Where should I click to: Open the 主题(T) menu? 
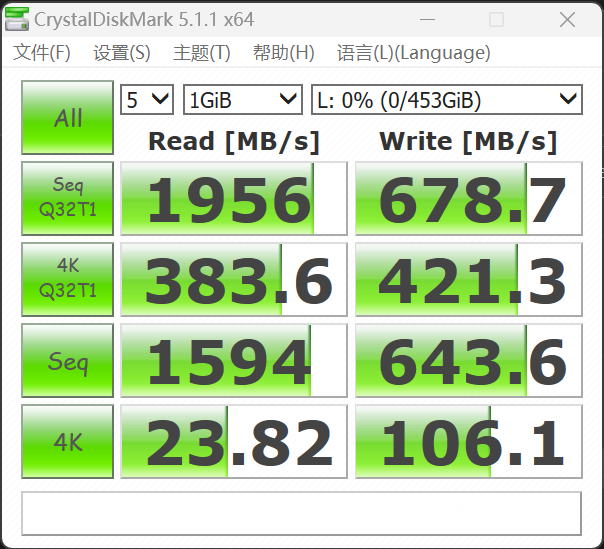point(201,52)
